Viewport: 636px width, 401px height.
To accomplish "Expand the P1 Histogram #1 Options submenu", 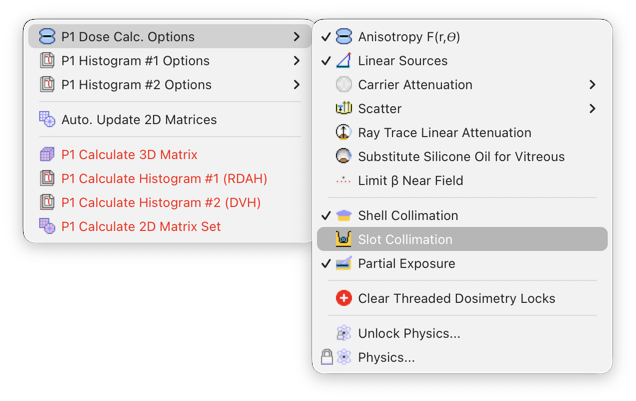I will click(297, 61).
